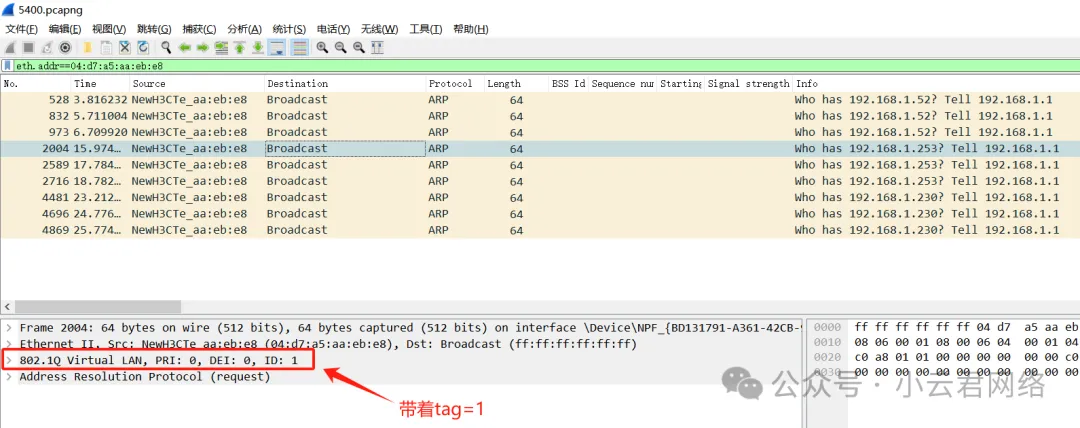Image resolution: width=1080 pixels, height=428 pixels.
Task: Click the Close capture file icon
Action: 125,47
